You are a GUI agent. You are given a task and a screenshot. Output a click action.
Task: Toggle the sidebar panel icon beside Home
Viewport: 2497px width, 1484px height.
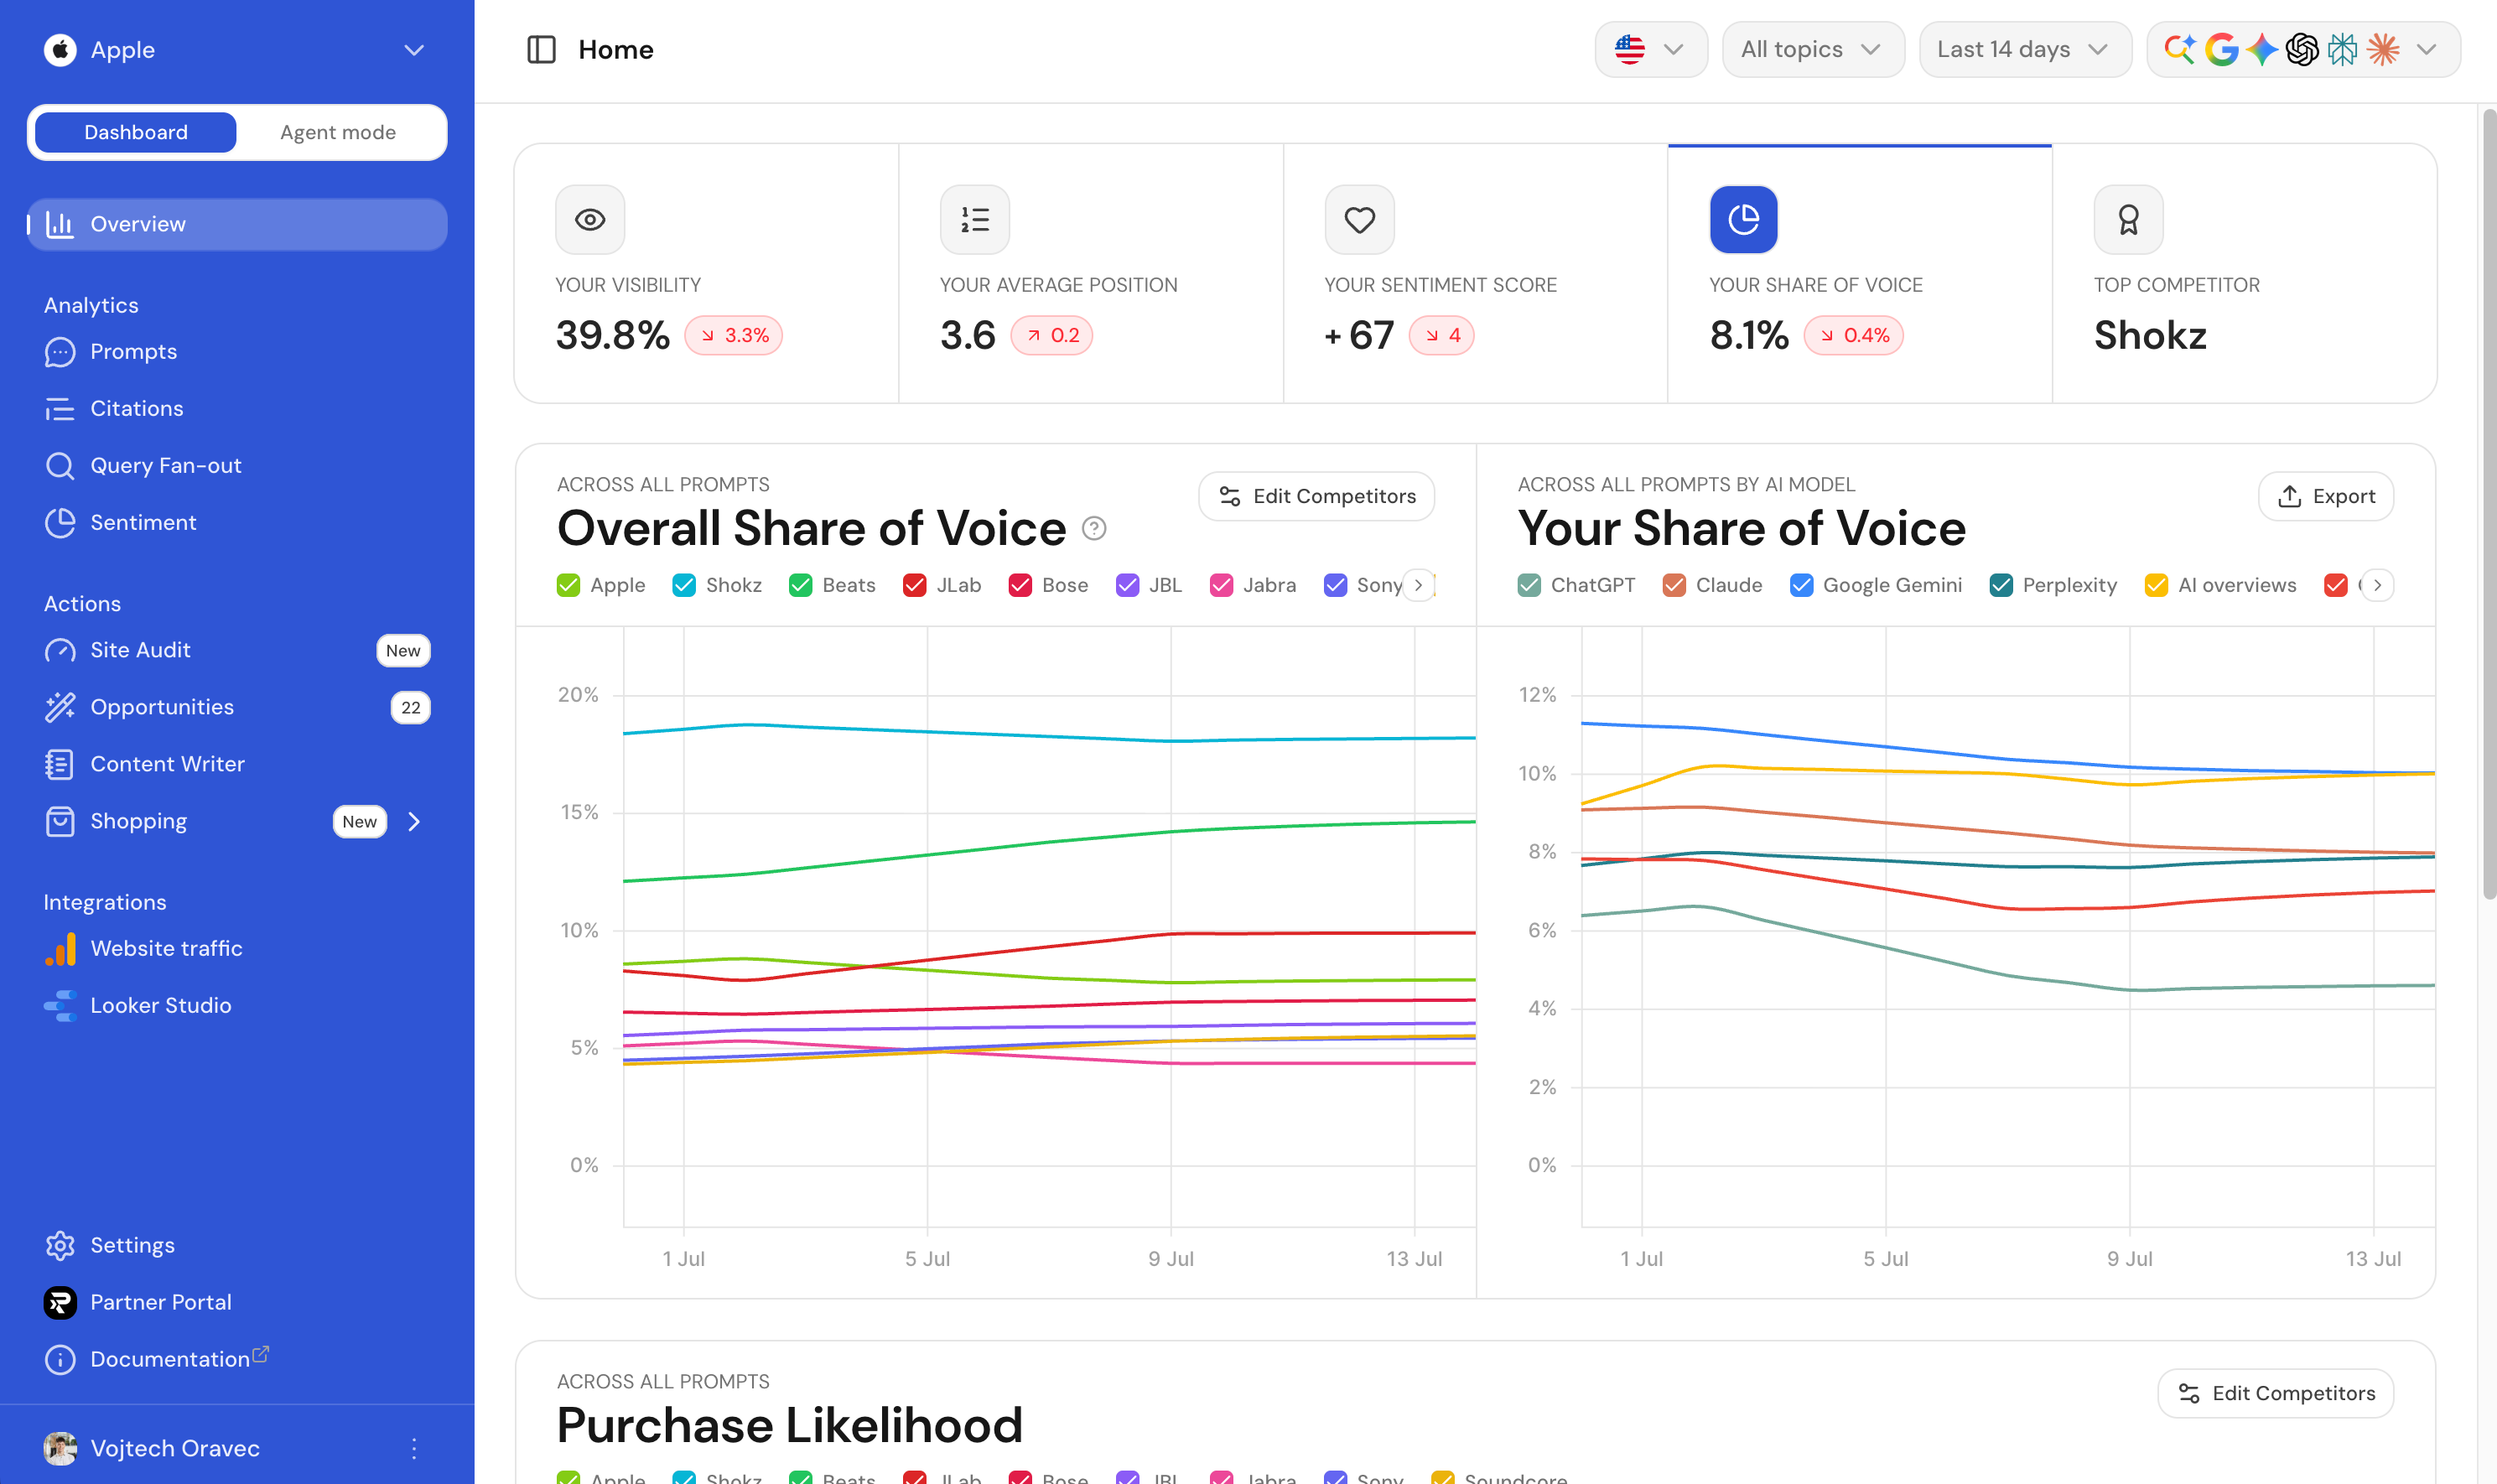541,49
